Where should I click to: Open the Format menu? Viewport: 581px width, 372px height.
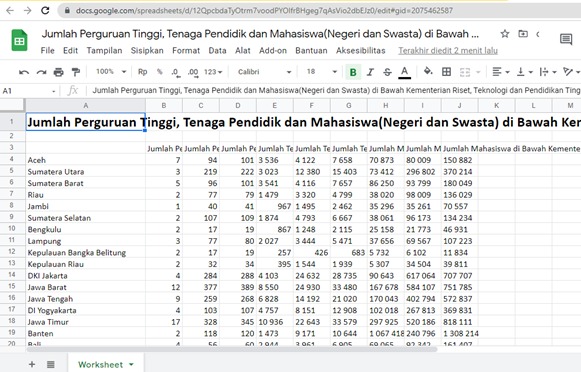(x=186, y=50)
